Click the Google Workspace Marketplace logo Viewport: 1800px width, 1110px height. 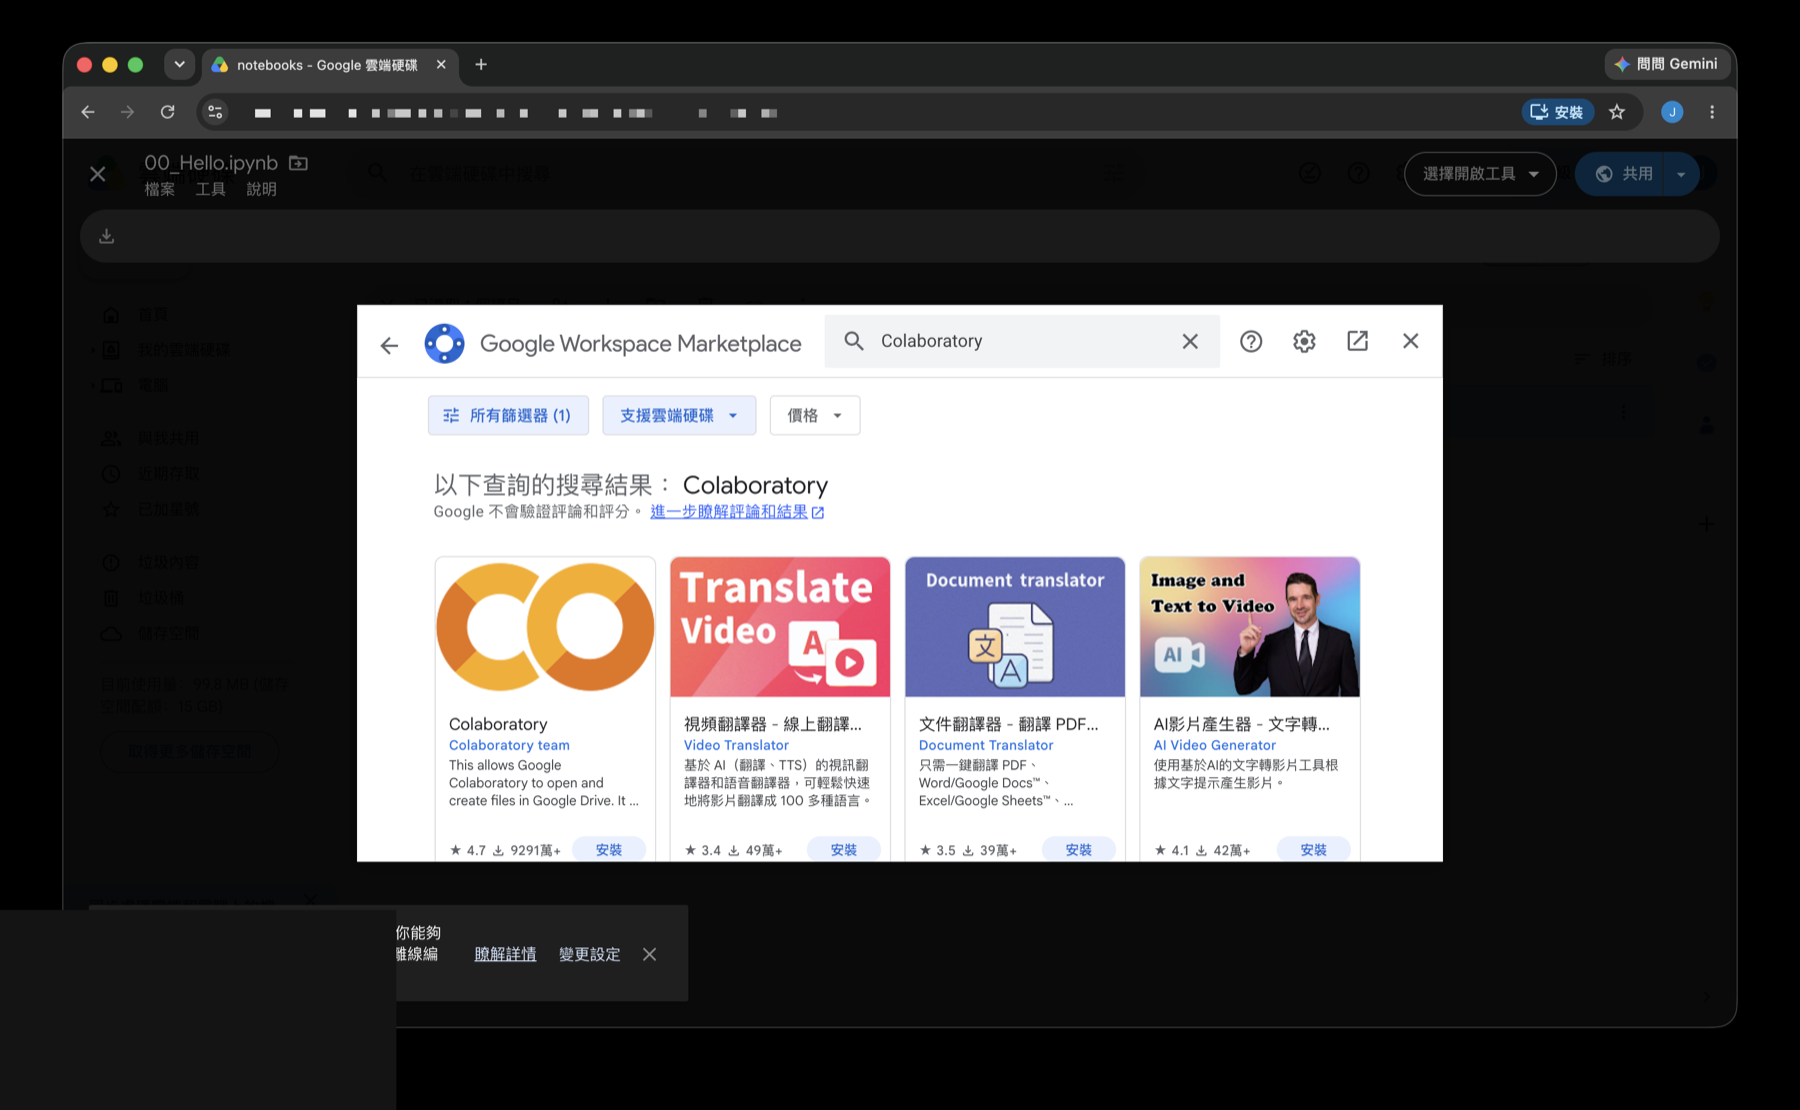click(444, 343)
